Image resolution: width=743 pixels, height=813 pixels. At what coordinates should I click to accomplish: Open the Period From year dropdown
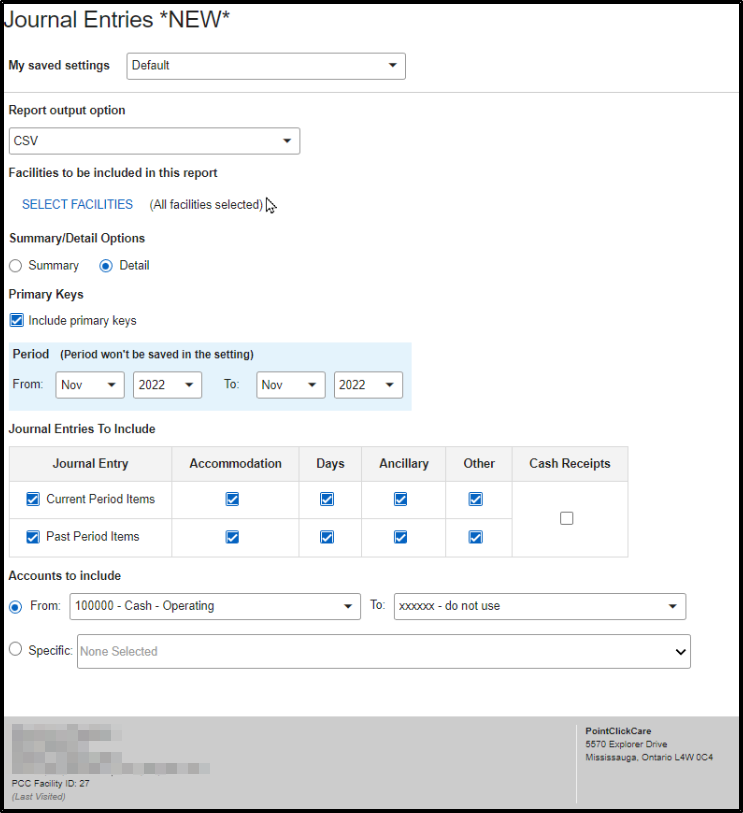(167, 385)
